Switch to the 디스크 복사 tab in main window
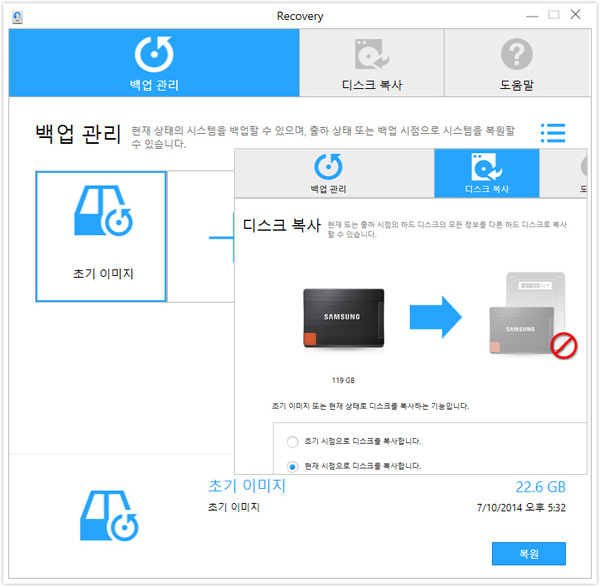 (x=372, y=63)
